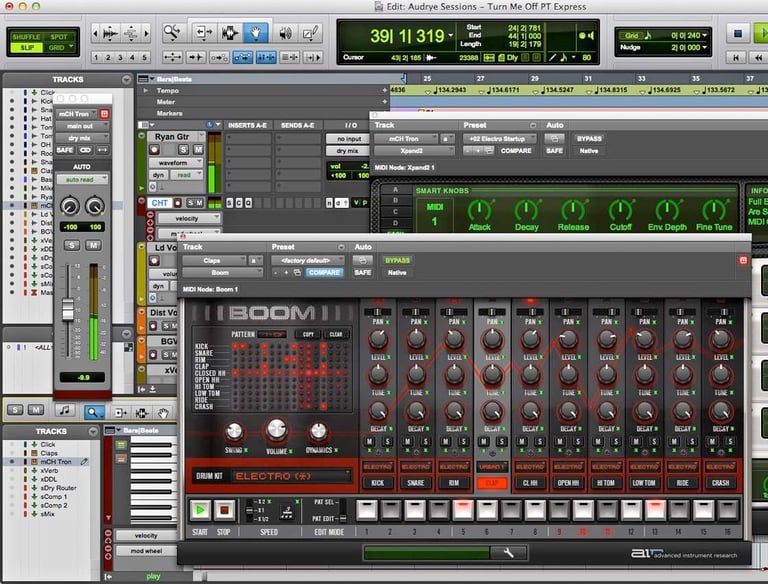Open the upper TRACKS list menu arrow
Viewport: 768px width, 584px height.
127,79
